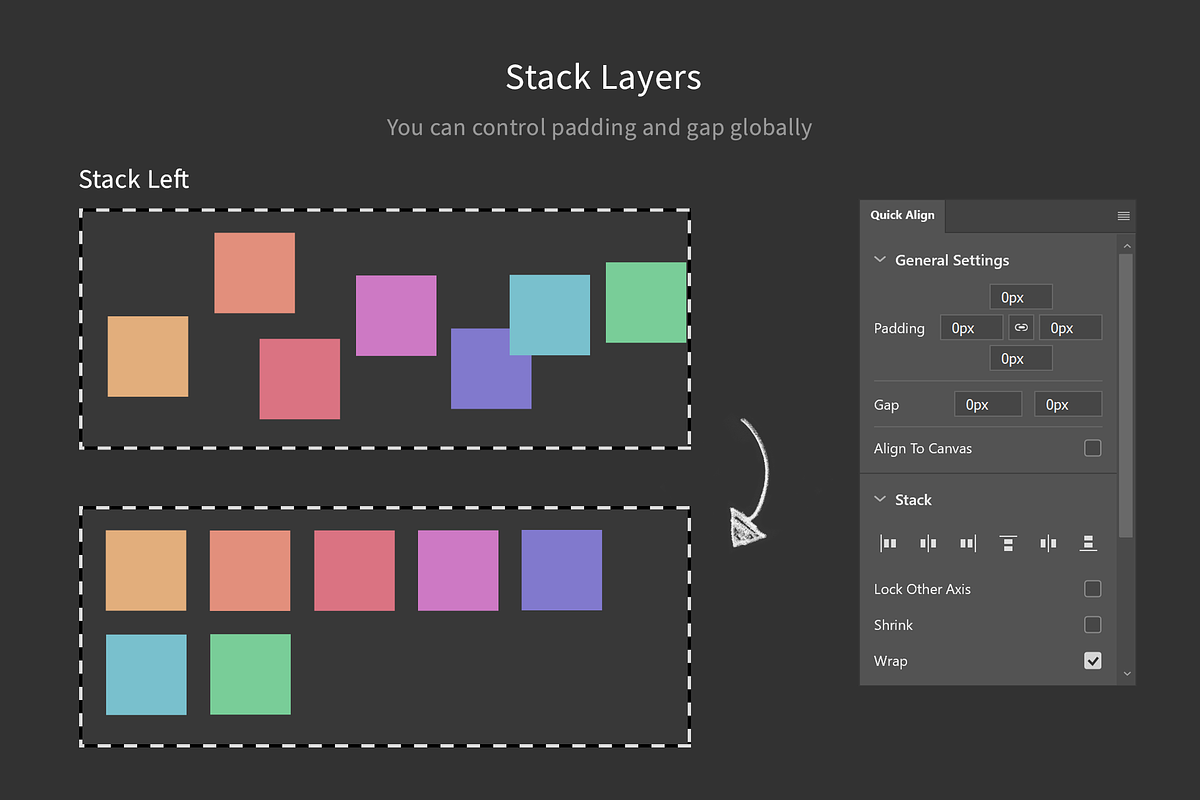This screenshot has height=800, width=1200.
Task: Click the first Gap value field
Action: click(988, 403)
